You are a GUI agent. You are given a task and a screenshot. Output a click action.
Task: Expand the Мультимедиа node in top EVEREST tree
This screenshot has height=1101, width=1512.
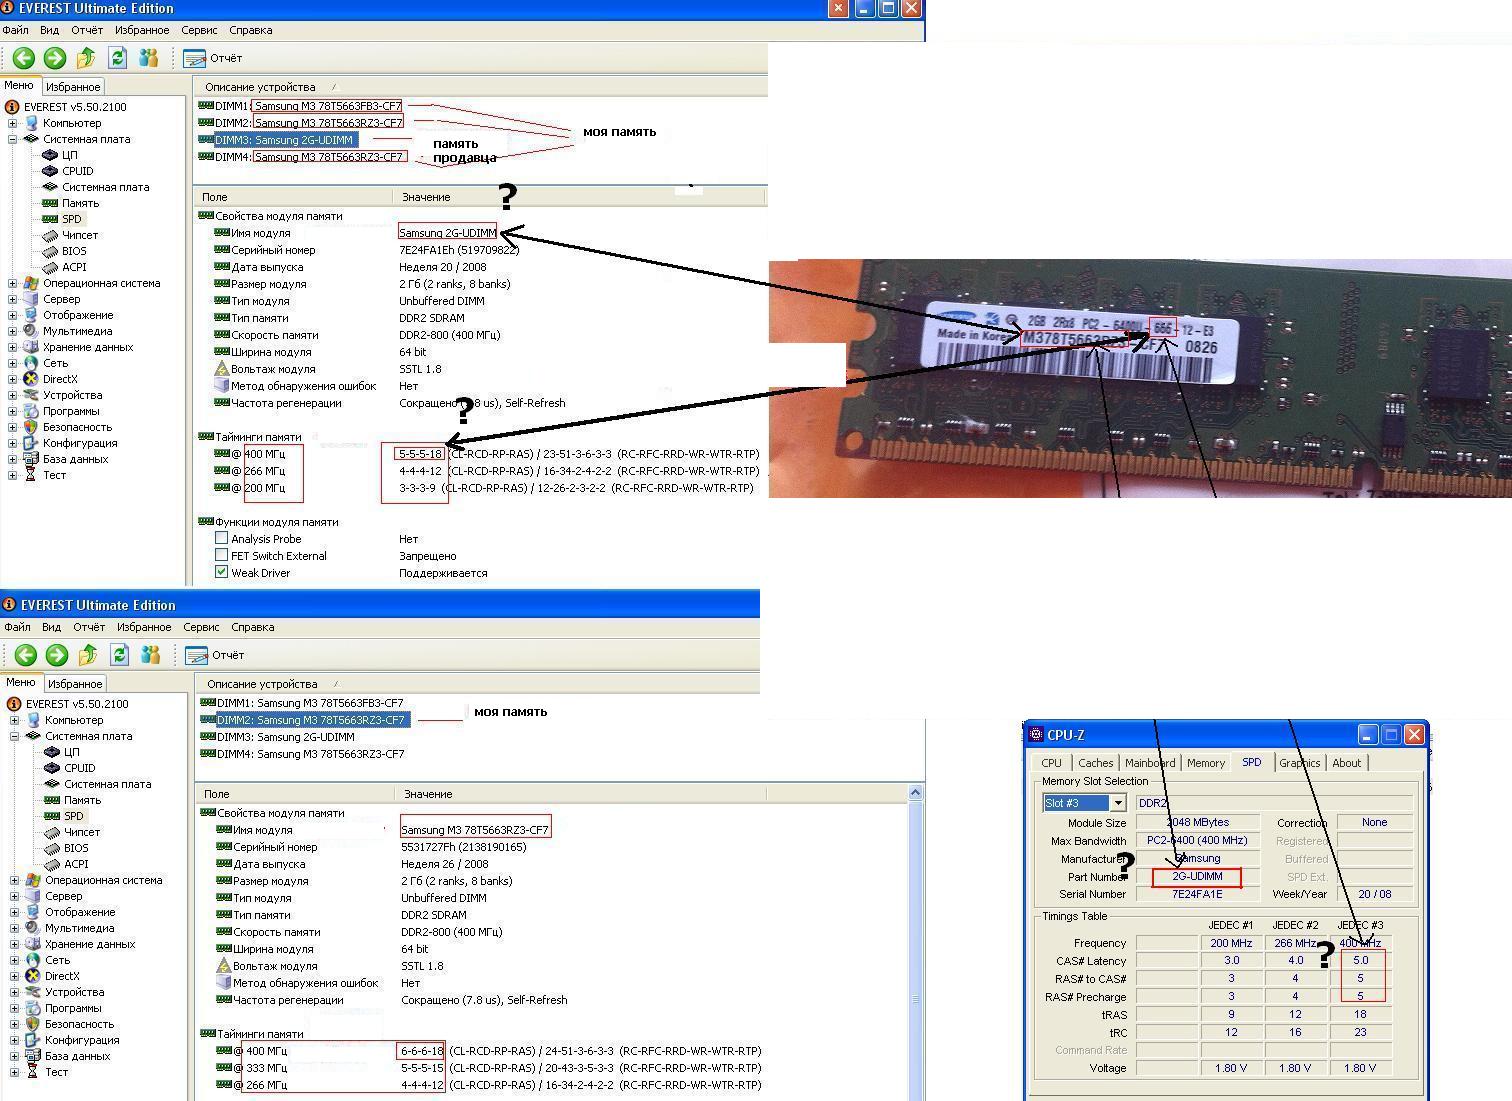tap(12, 331)
